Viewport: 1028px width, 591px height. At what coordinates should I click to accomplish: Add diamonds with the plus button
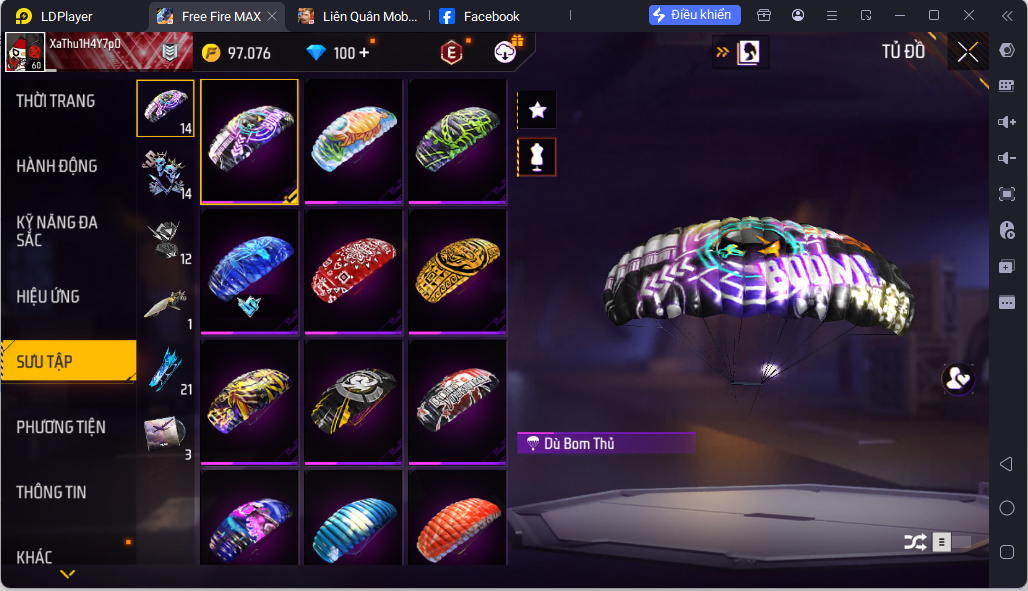point(364,52)
